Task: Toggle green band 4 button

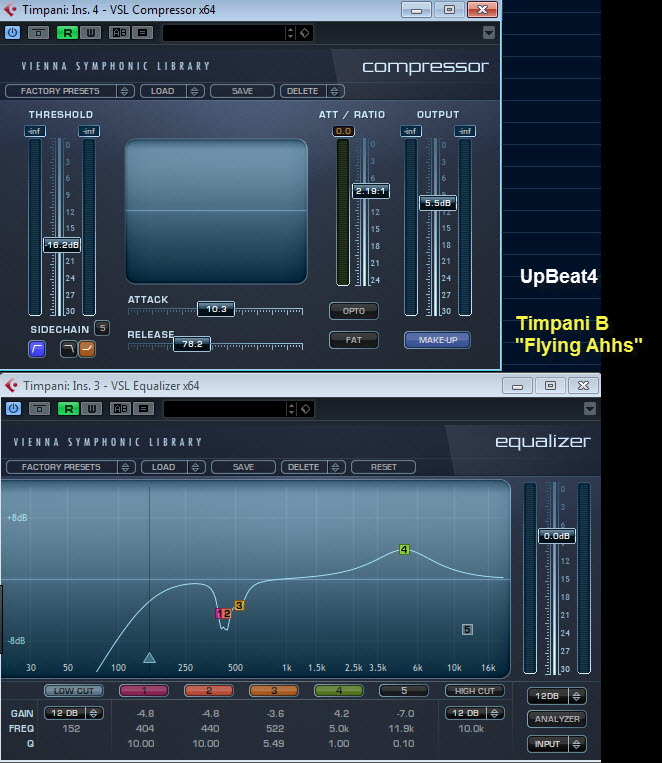Action: tap(339, 690)
